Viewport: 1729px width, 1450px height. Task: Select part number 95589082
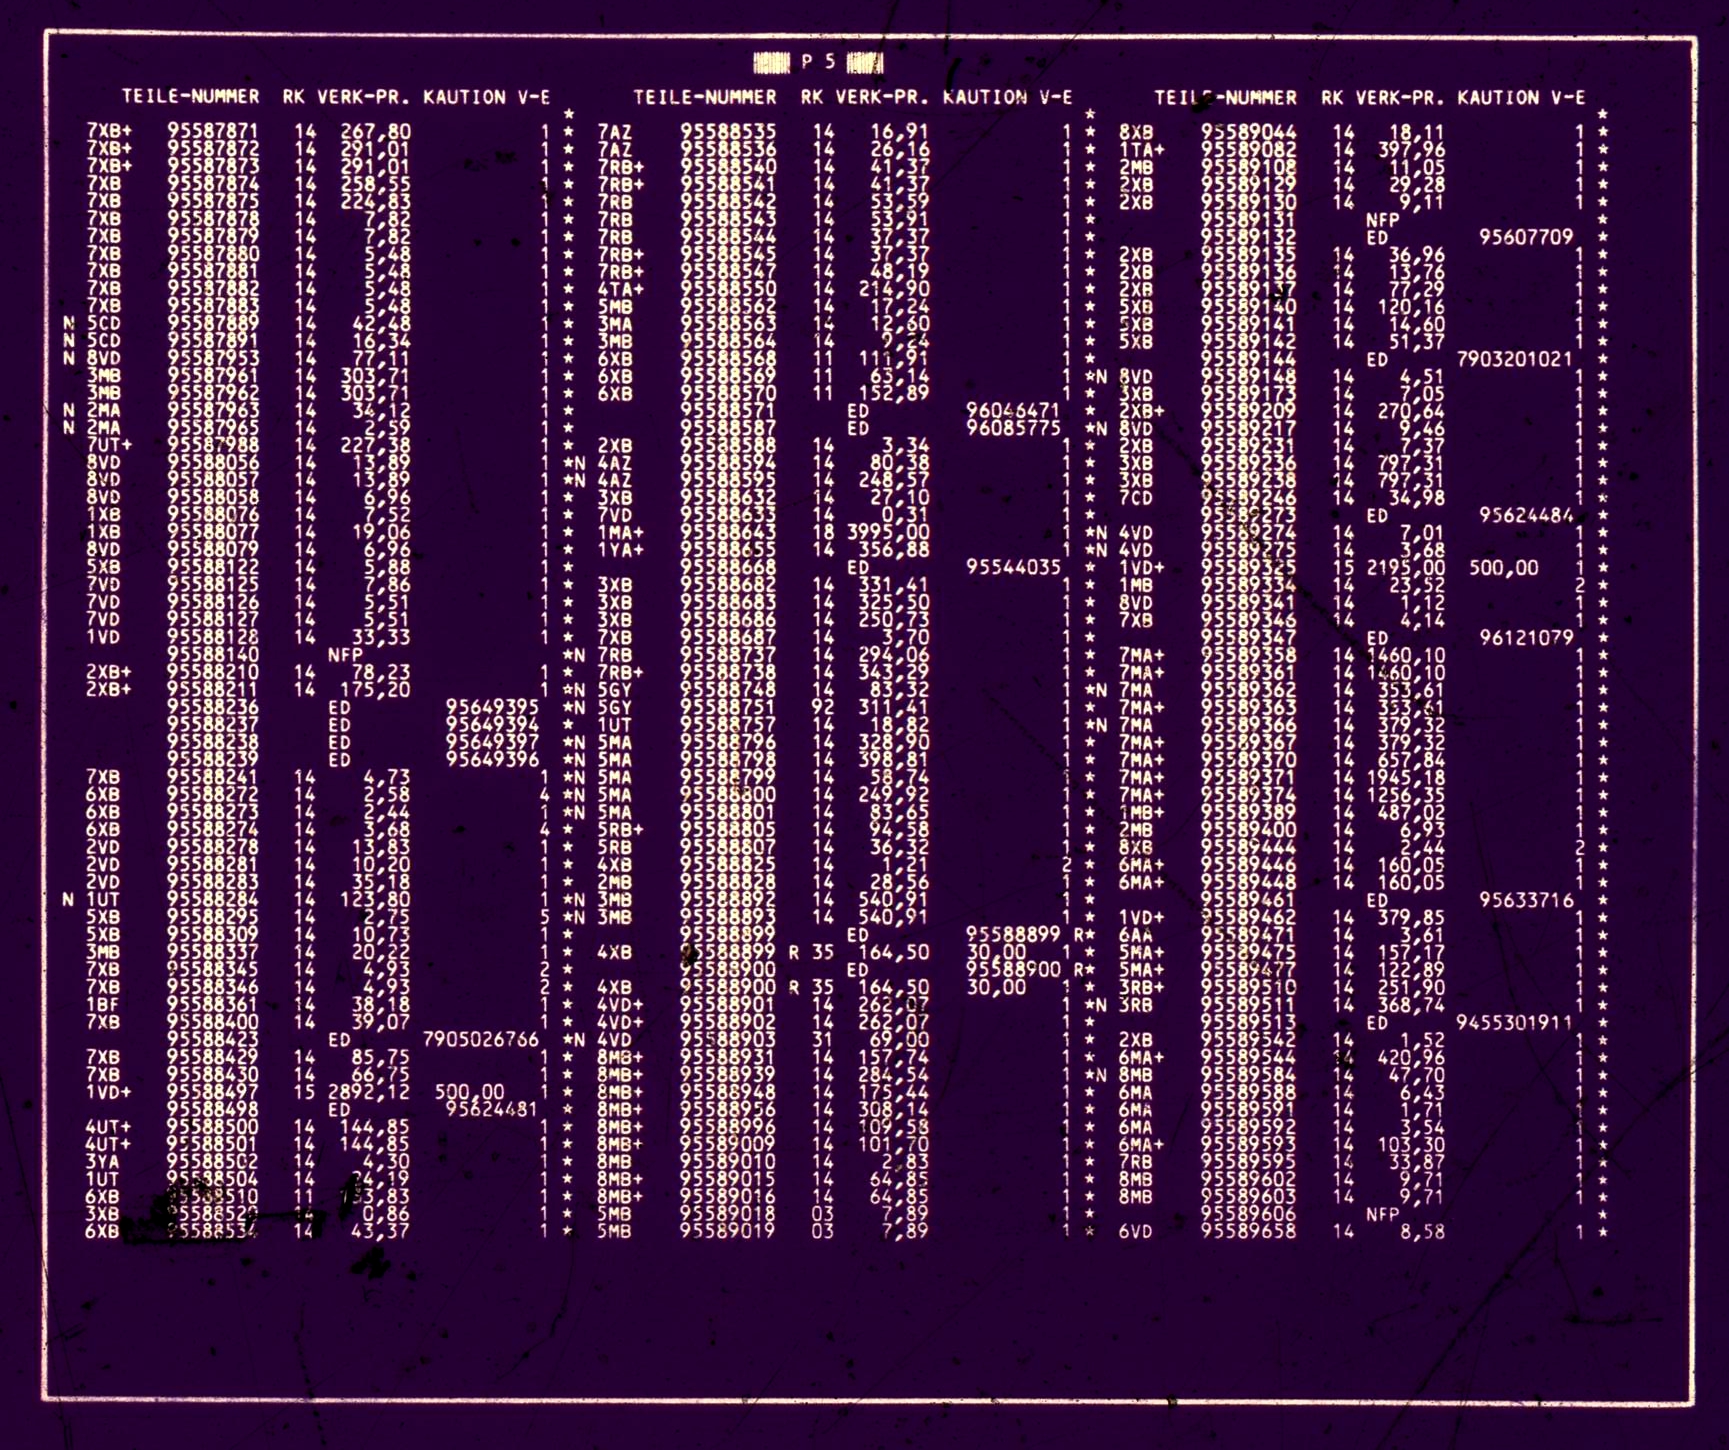click(1249, 149)
